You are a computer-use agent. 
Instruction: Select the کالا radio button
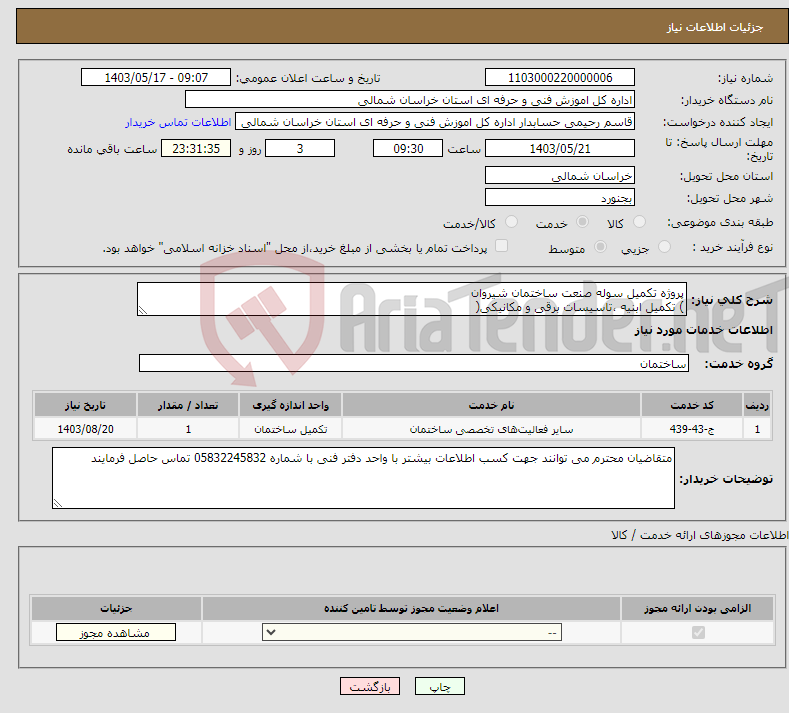click(x=639, y=222)
